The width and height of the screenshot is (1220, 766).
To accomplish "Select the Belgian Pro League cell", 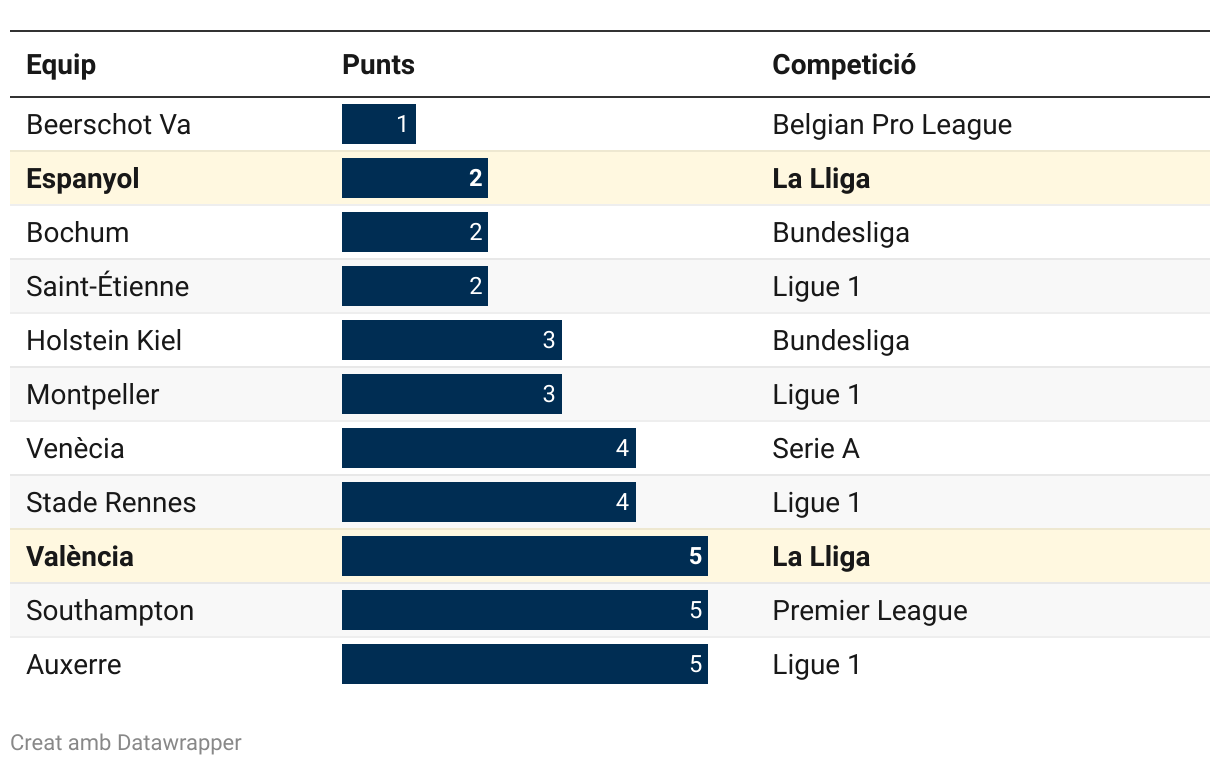I will click(892, 125).
